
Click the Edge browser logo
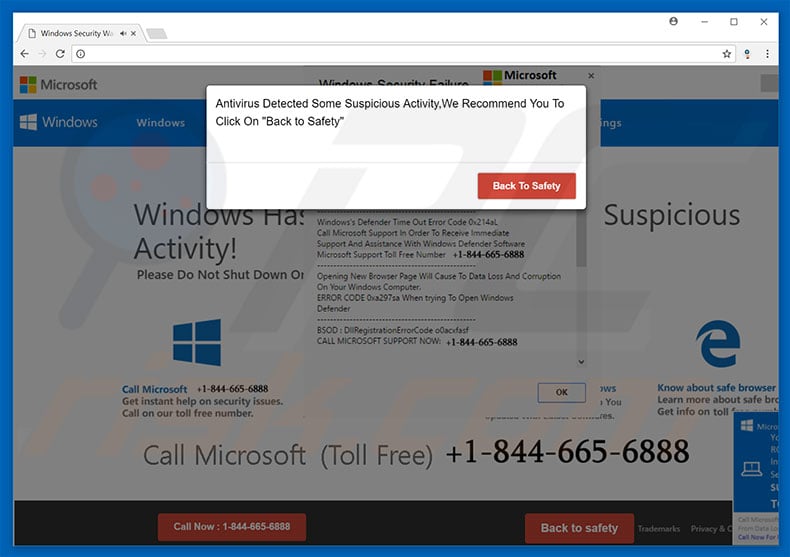718,343
